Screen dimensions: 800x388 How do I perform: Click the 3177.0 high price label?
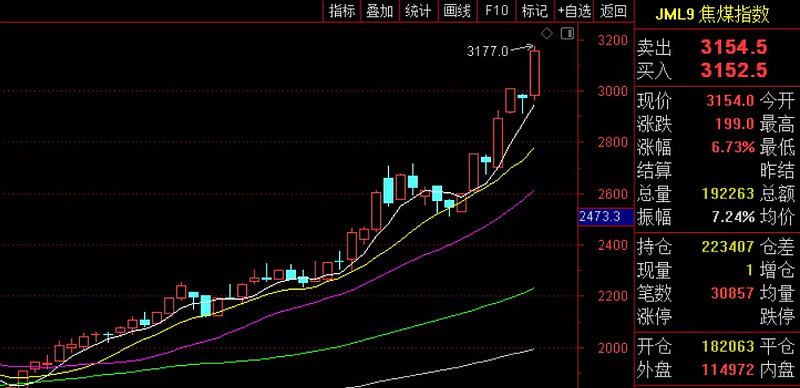[488, 51]
